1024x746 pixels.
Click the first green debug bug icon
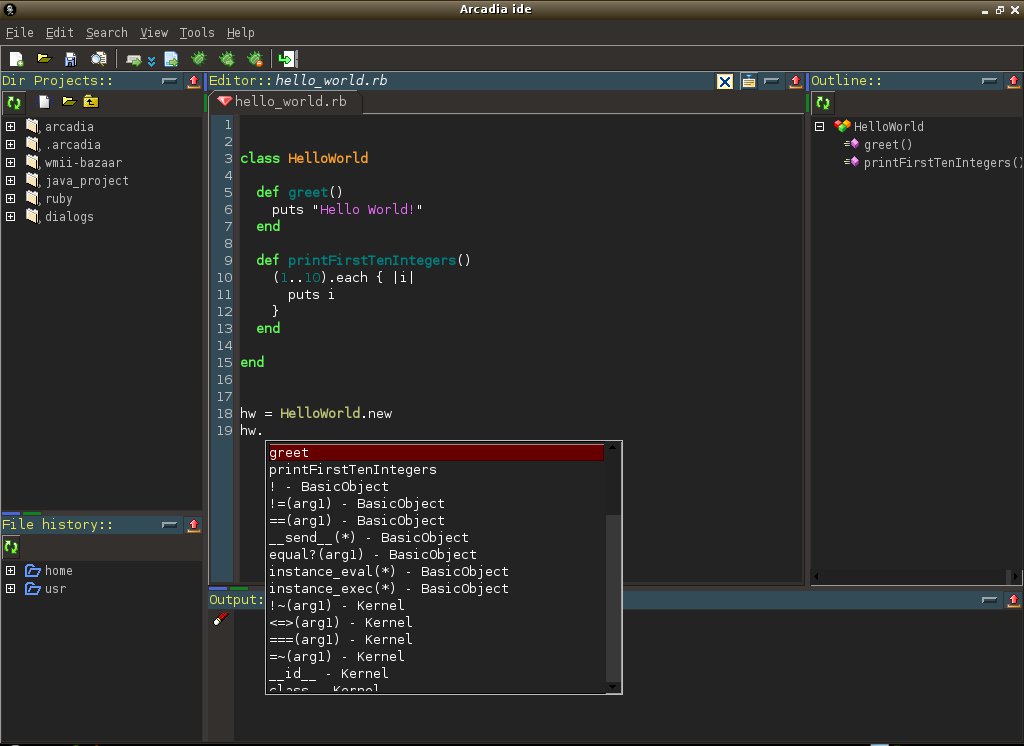[199, 59]
